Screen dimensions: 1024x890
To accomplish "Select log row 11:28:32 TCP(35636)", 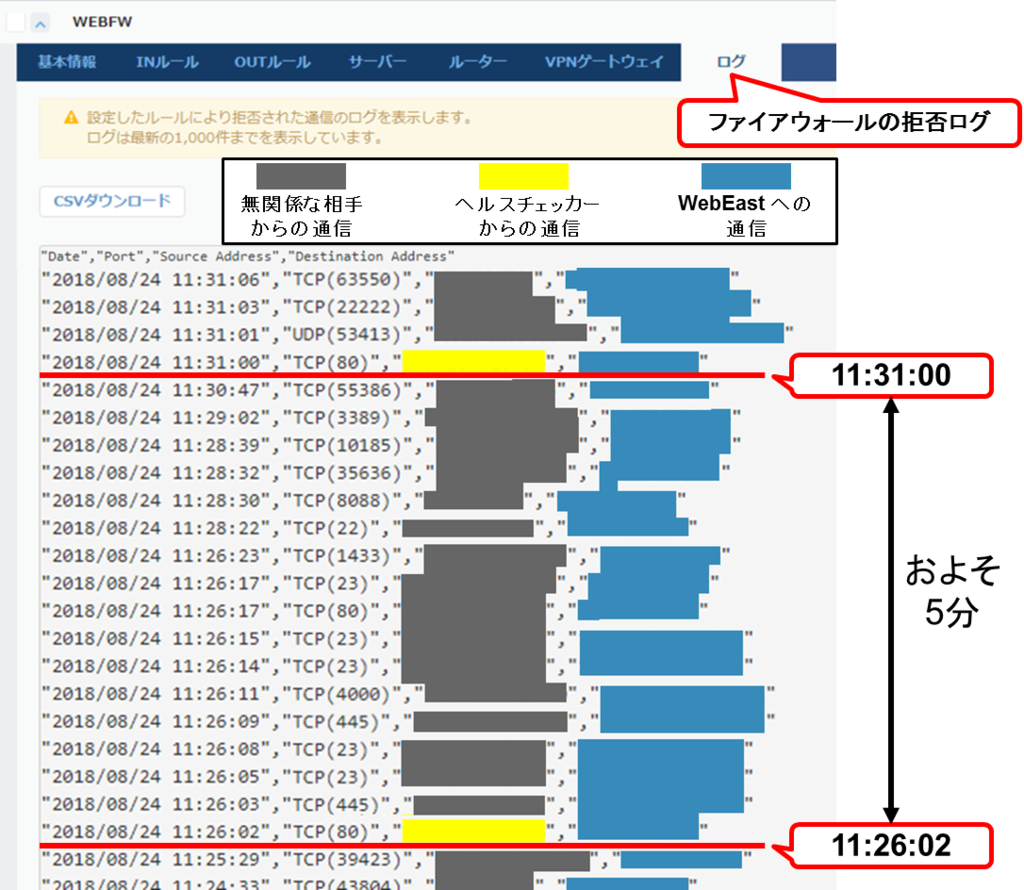I will tap(385, 473).
